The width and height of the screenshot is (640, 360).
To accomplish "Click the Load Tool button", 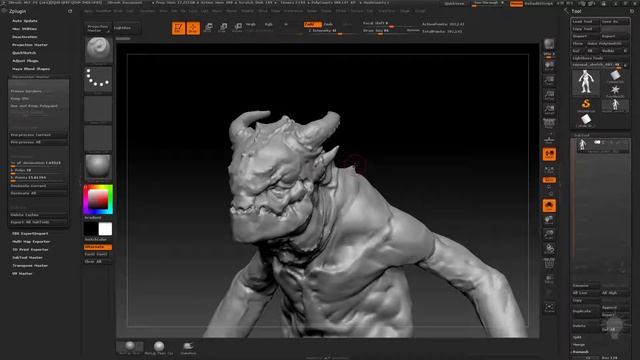I will 585,21.
